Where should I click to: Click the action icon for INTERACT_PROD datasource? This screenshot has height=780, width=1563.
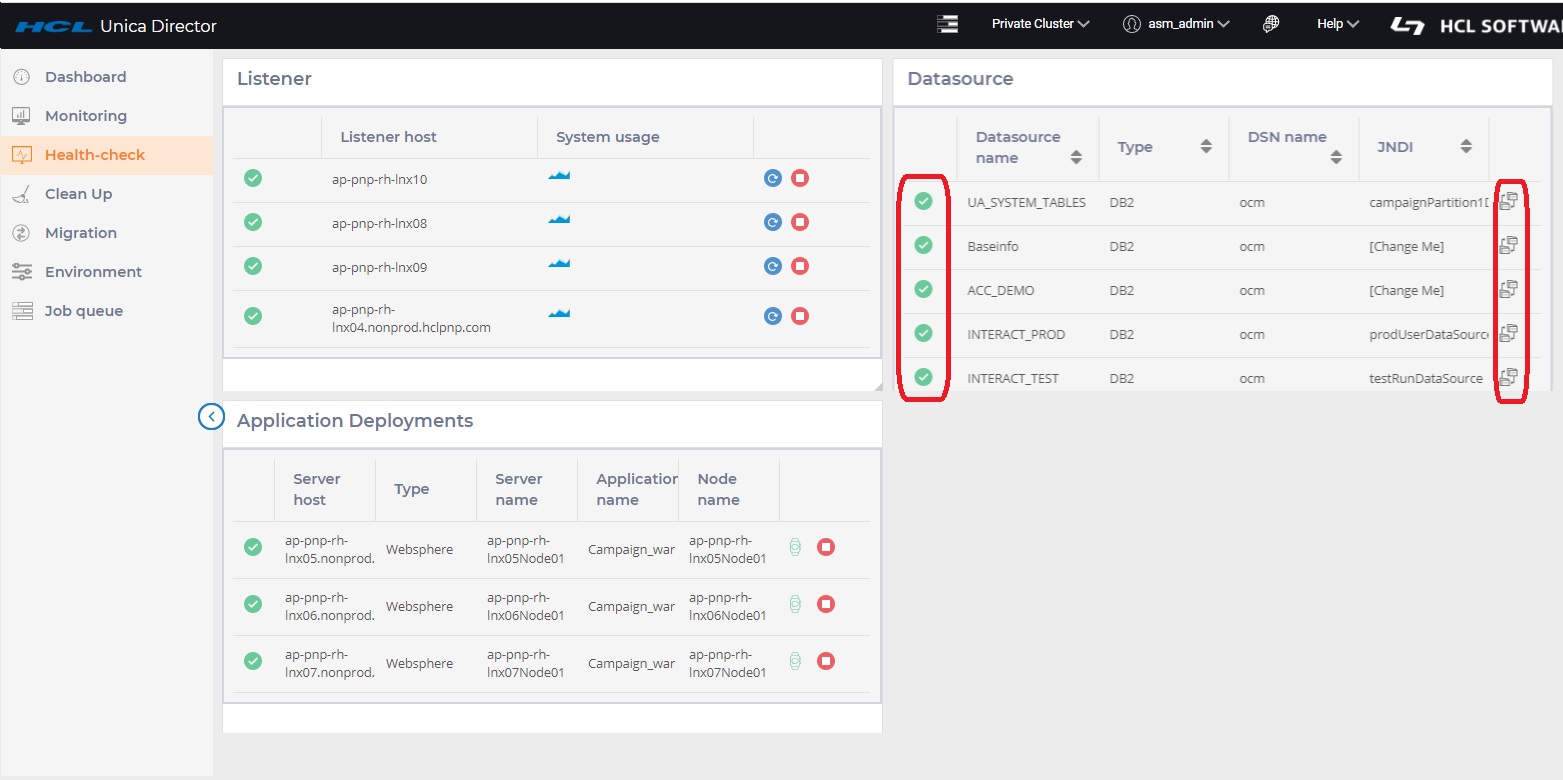1508,333
